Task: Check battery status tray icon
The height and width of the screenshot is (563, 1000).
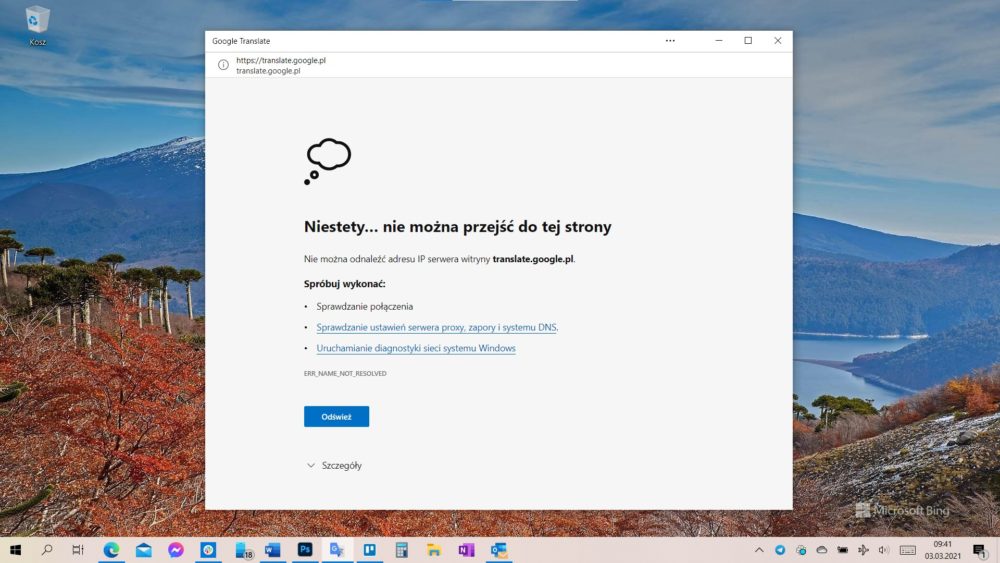Action: pyautogui.click(x=842, y=550)
